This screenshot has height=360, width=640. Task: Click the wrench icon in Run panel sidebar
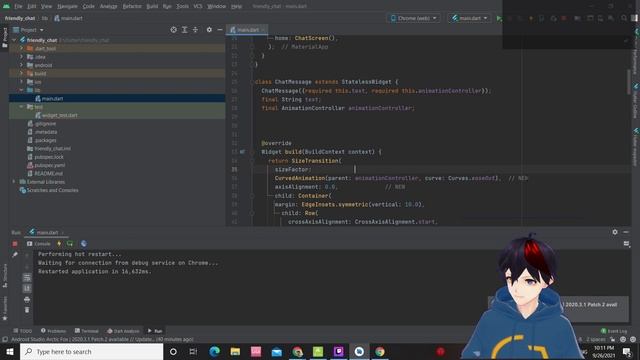pos(15,255)
